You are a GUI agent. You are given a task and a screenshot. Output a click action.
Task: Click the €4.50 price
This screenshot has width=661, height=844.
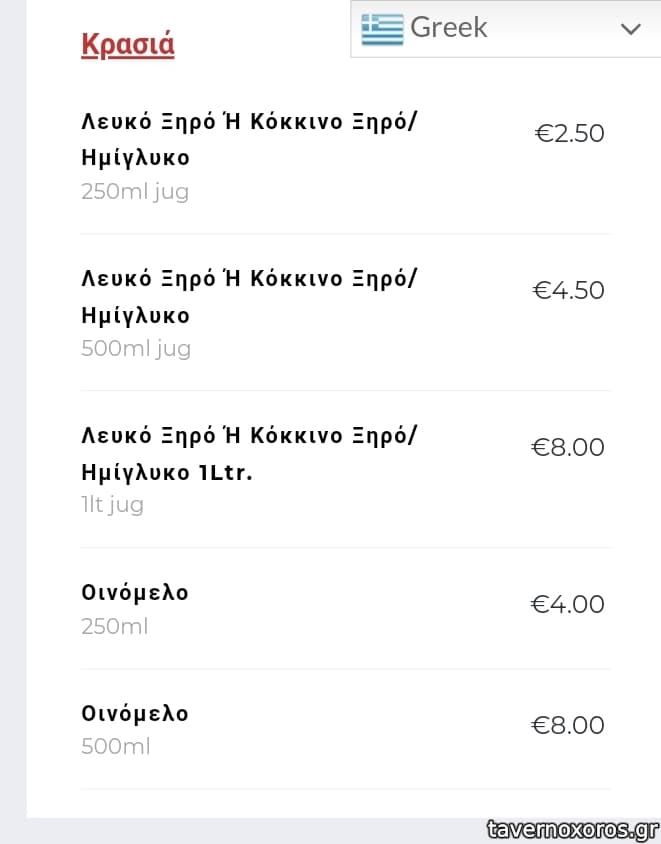tap(569, 290)
